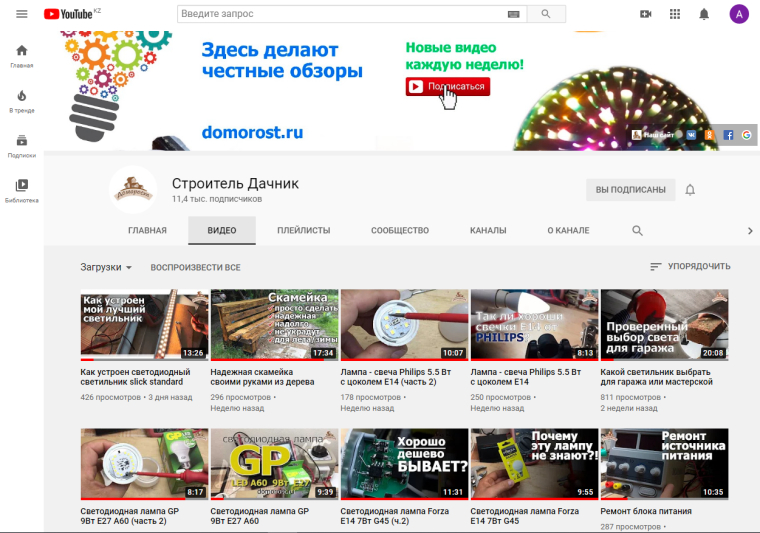
Task: Toggle channel notification bell
Action: click(x=690, y=190)
